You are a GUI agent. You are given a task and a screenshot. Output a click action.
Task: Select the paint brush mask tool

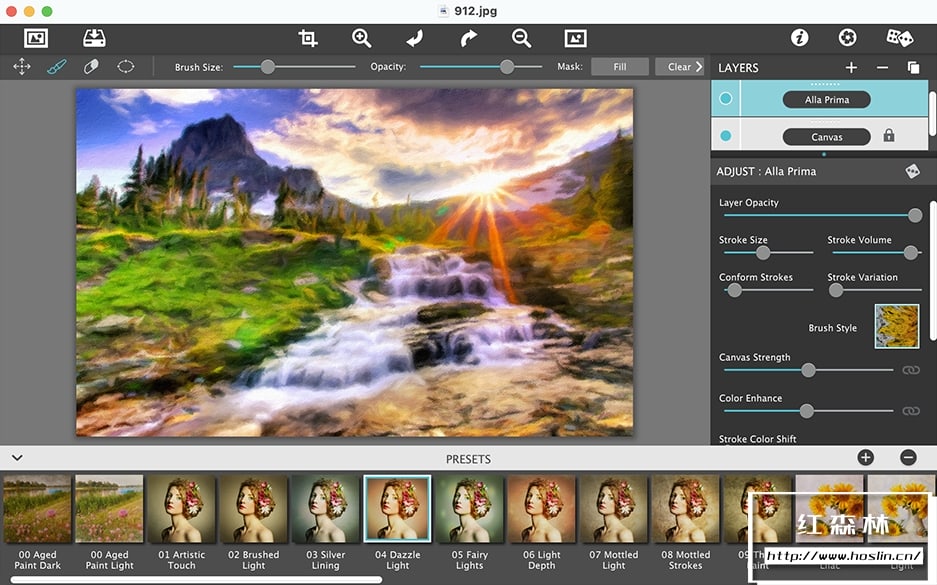click(x=56, y=67)
